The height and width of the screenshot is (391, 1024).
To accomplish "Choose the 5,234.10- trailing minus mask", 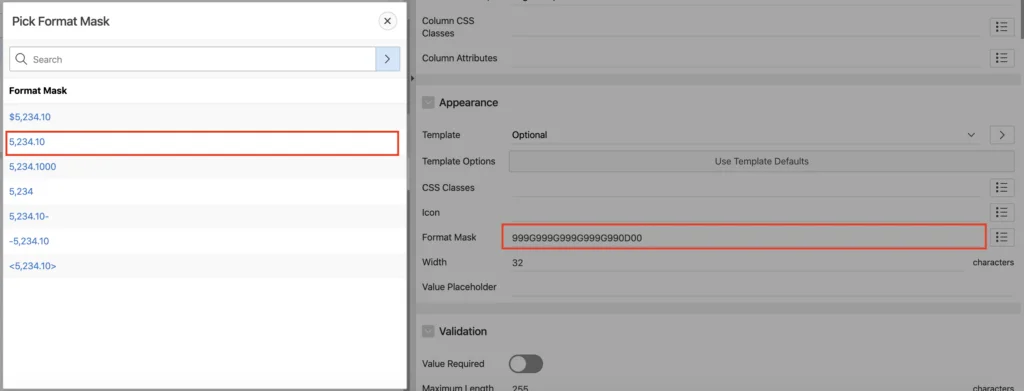I will (29, 216).
